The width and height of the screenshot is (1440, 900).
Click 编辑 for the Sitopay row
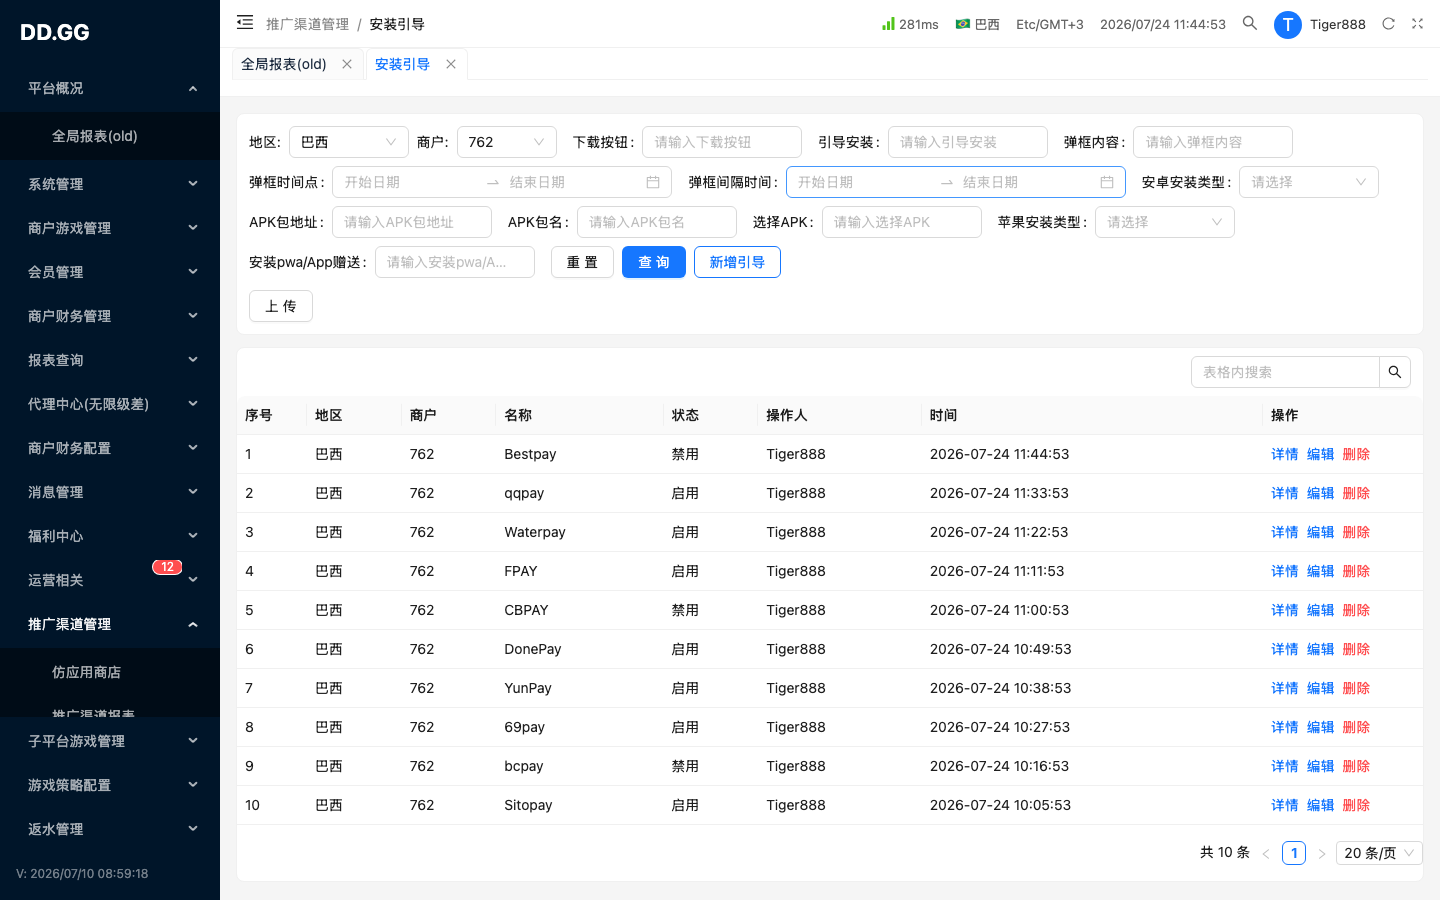pos(1320,805)
